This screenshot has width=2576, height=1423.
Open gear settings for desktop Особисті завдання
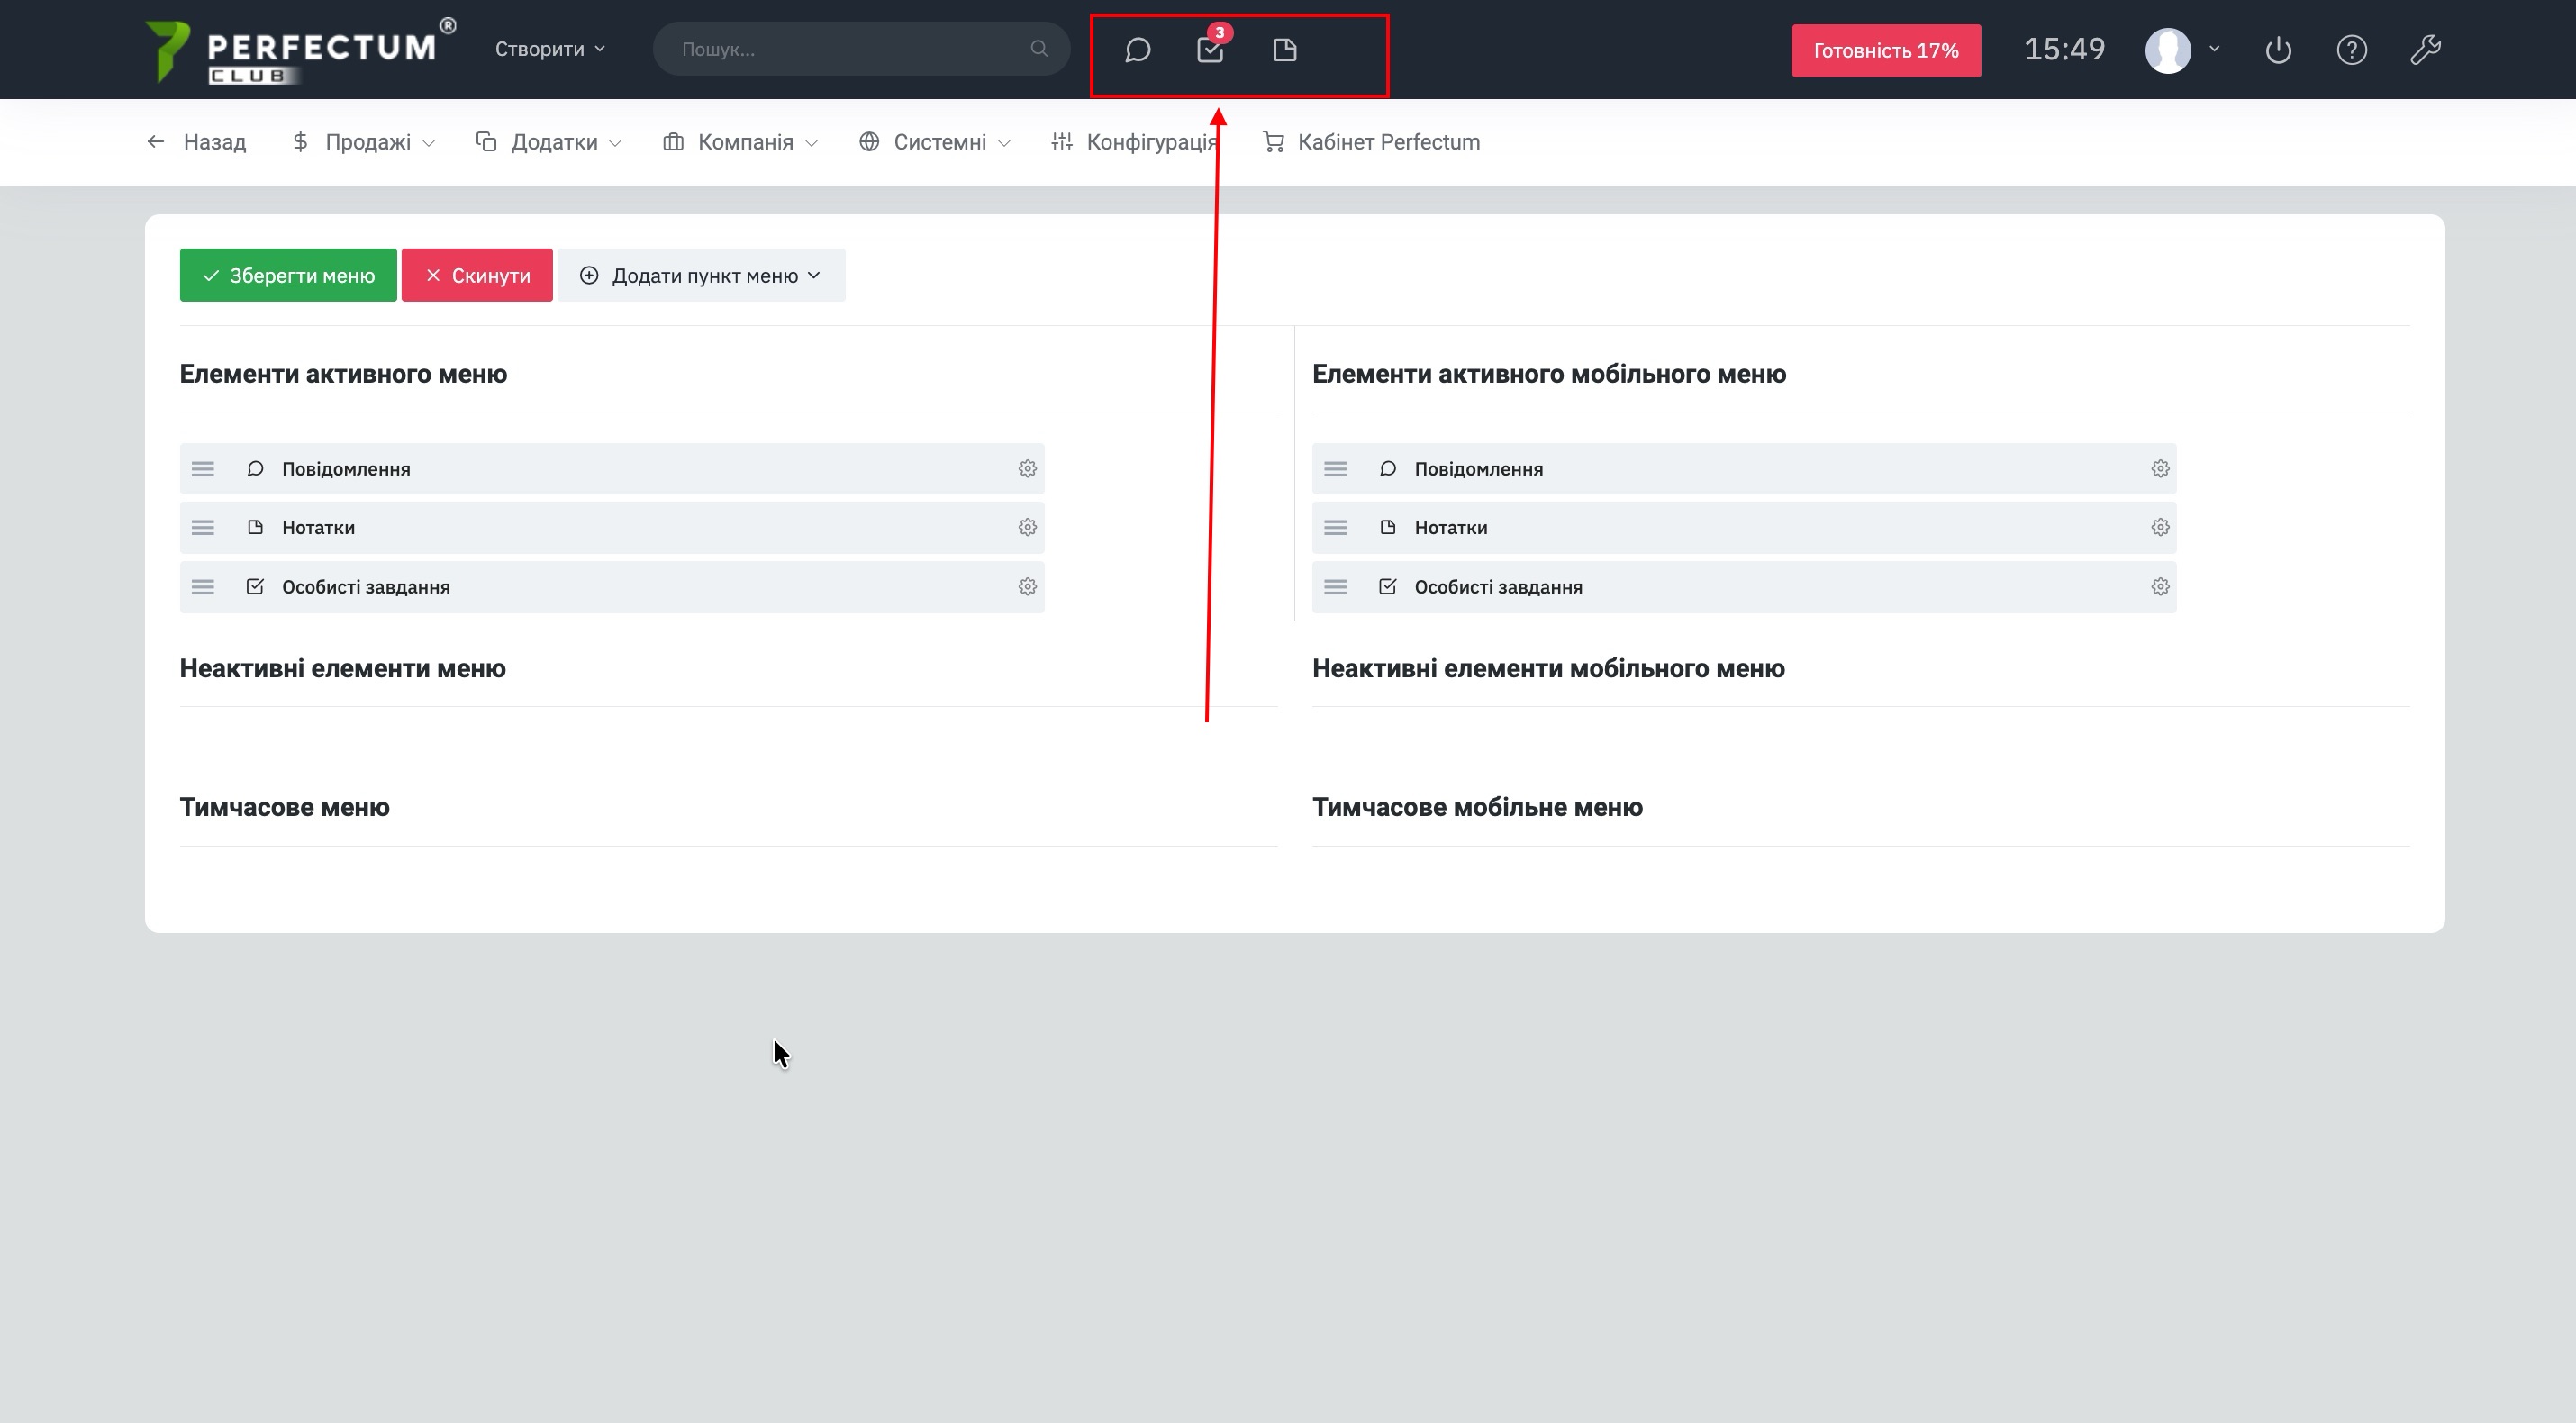point(1027,587)
